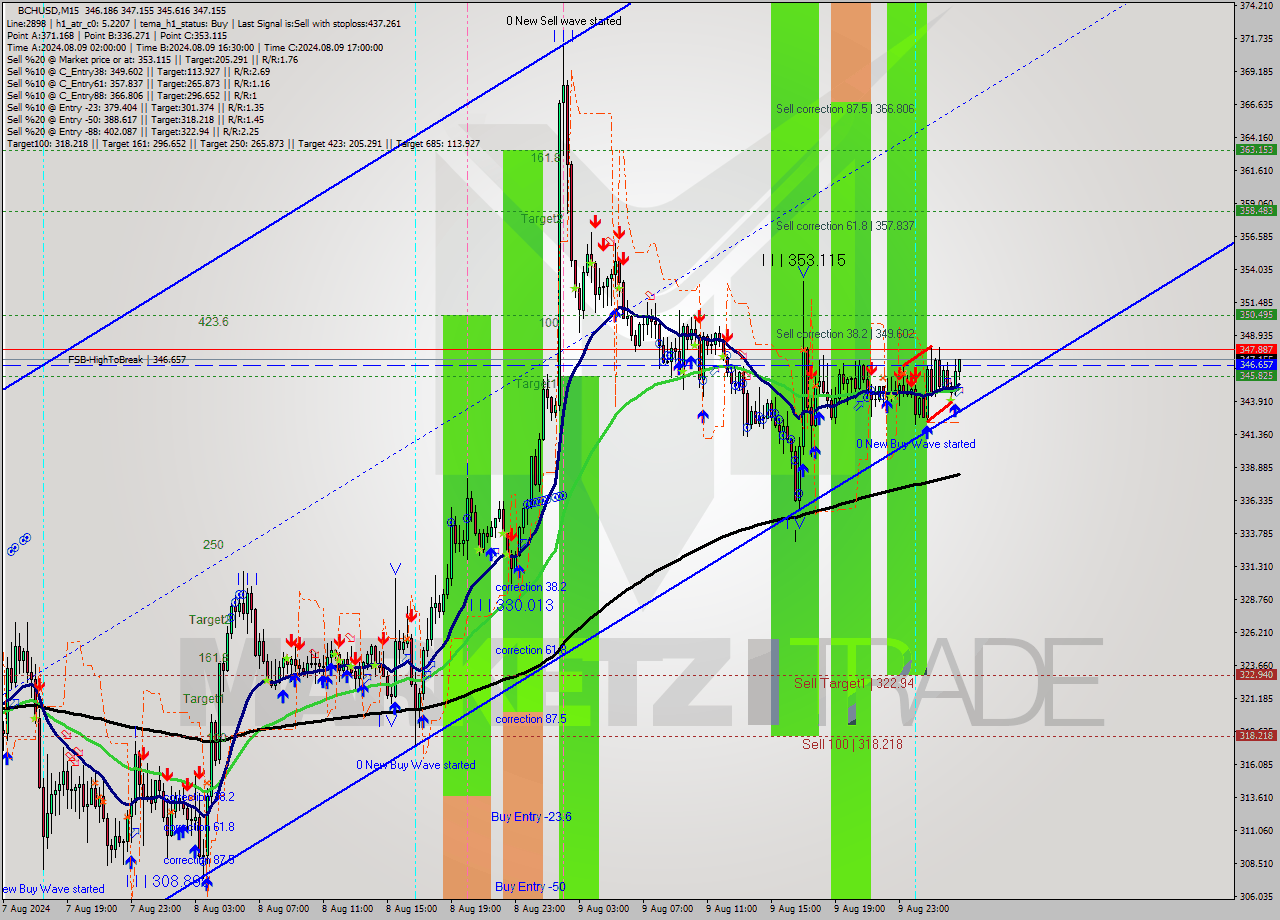Image resolution: width=1280 pixels, height=920 pixels.
Task: Click the 'Sell Target1 | 322.94' label
Action: coord(854,683)
